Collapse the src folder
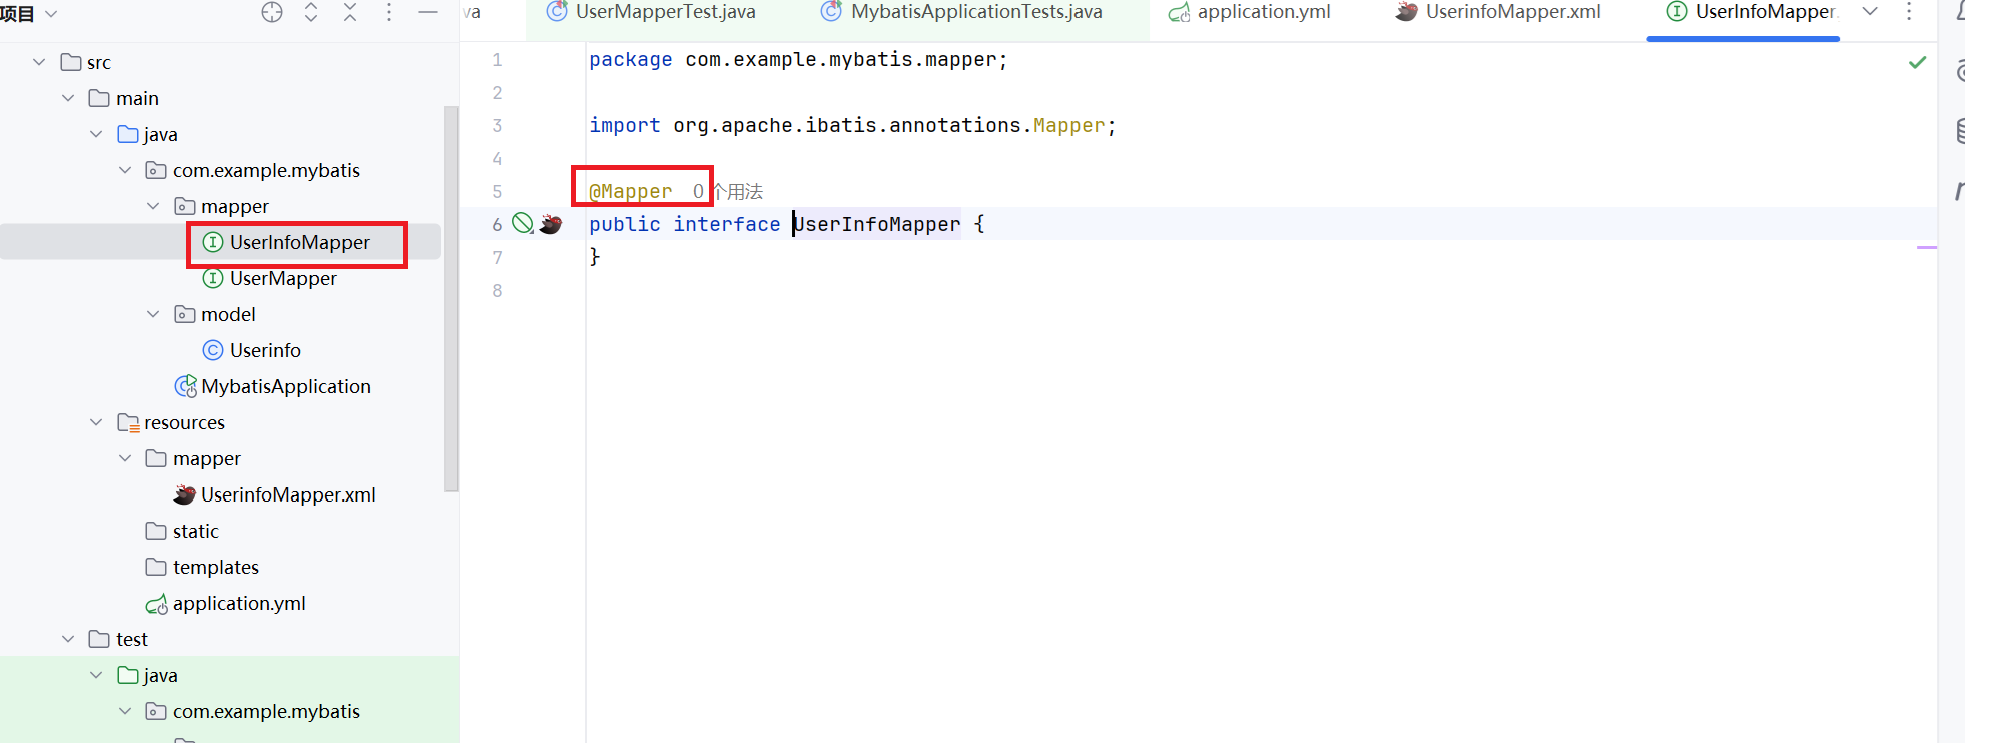Screen dimensions: 2009x743 click(39, 62)
